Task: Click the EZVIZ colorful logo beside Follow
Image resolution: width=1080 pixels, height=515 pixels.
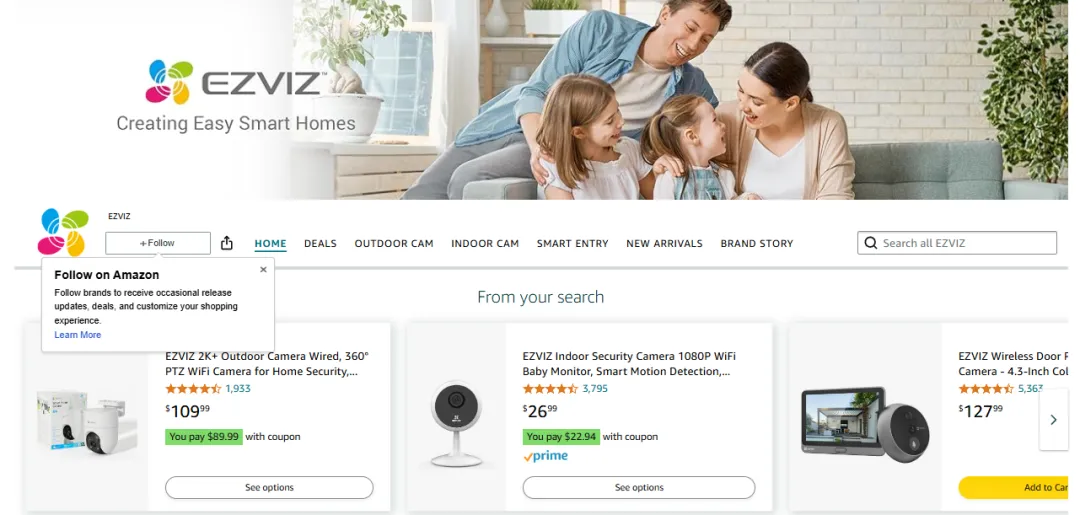Action: pos(63,232)
